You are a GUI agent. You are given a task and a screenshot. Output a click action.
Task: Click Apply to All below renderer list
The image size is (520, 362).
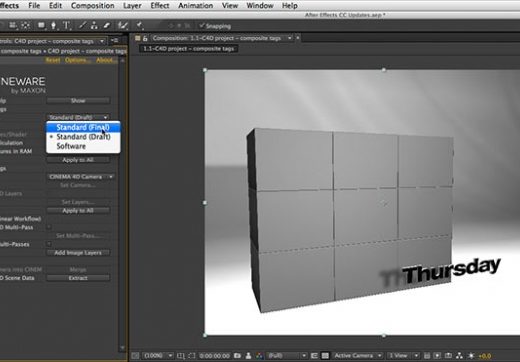[78, 160]
